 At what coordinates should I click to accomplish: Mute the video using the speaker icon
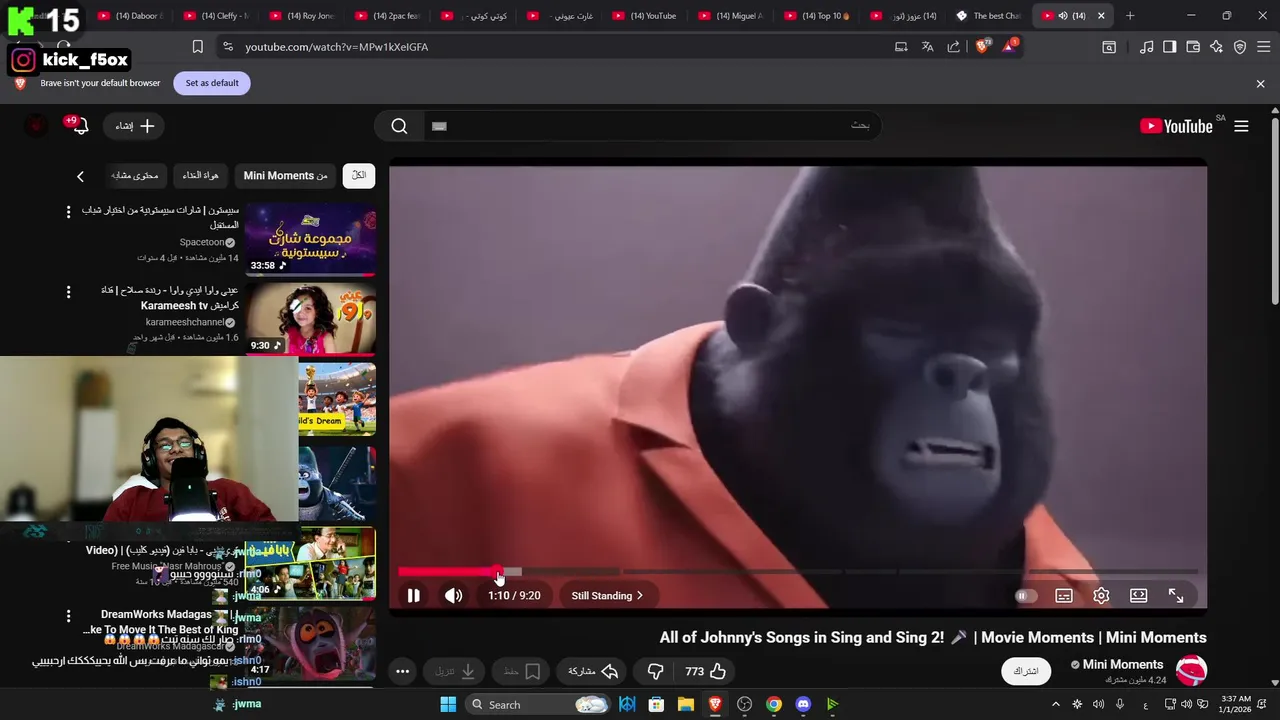point(453,596)
